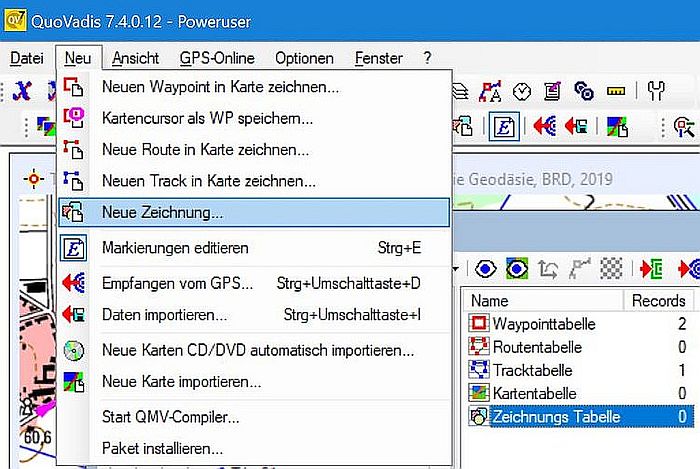
Task: Click the red arrow green table icon
Action: click(x=651, y=269)
